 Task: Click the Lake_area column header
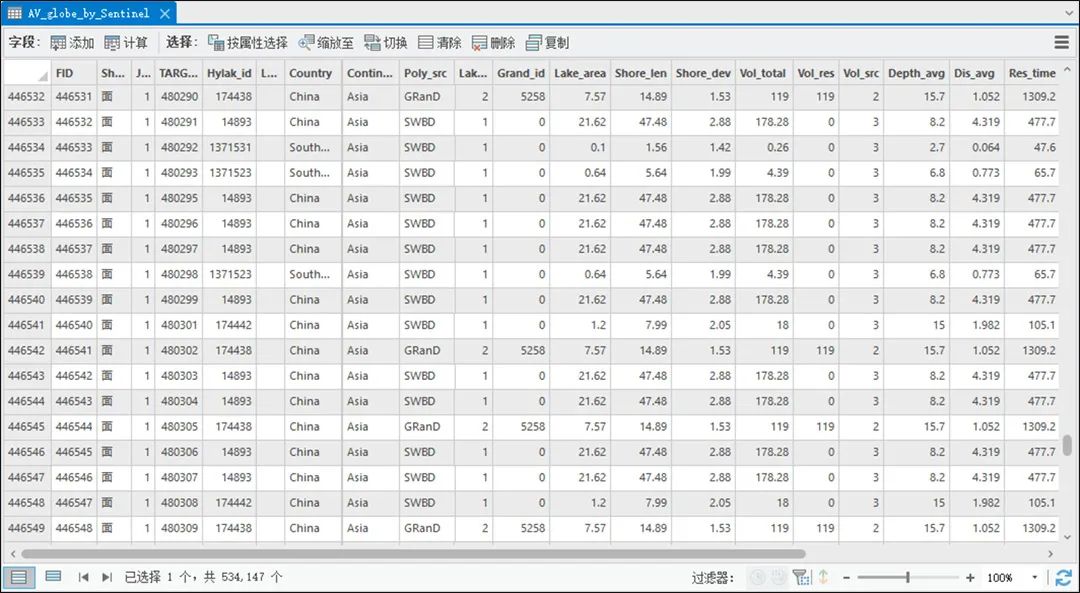580,73
